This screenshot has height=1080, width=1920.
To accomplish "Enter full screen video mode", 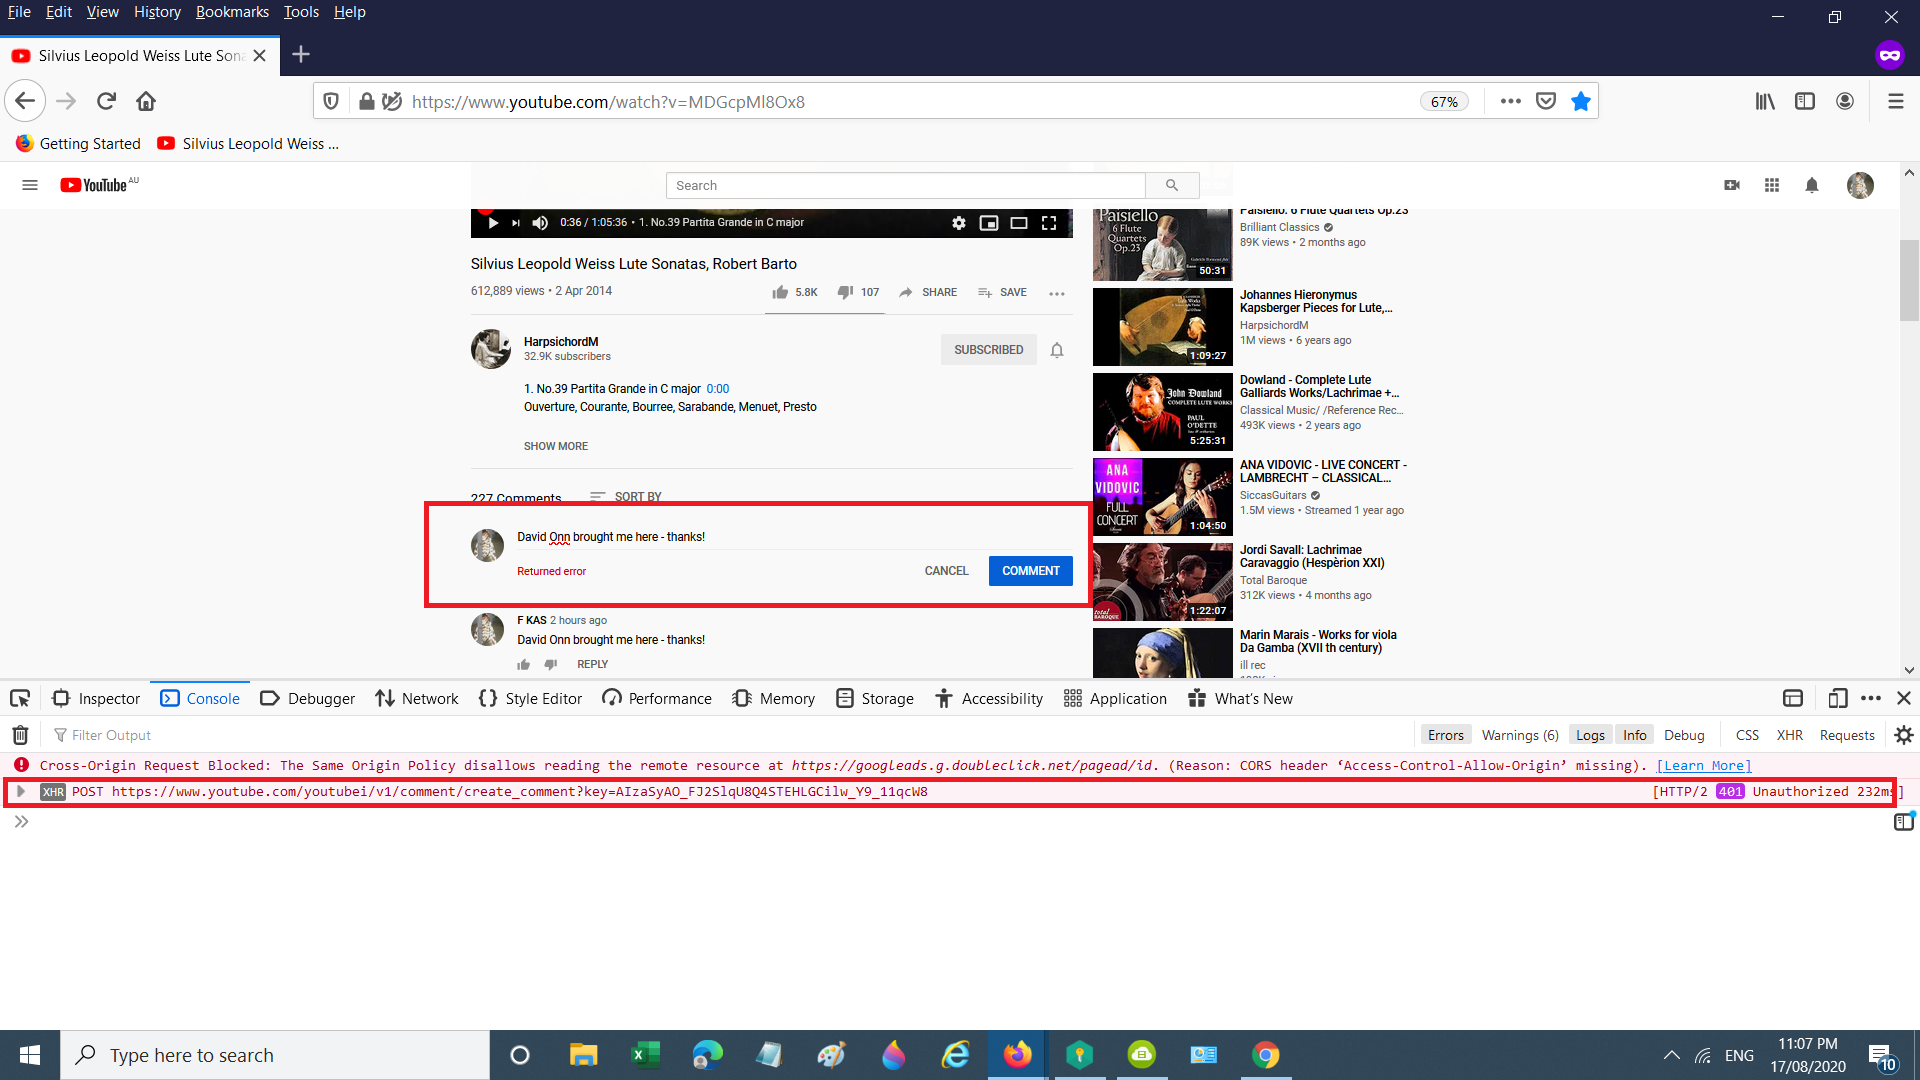I will coord(1049,223).
